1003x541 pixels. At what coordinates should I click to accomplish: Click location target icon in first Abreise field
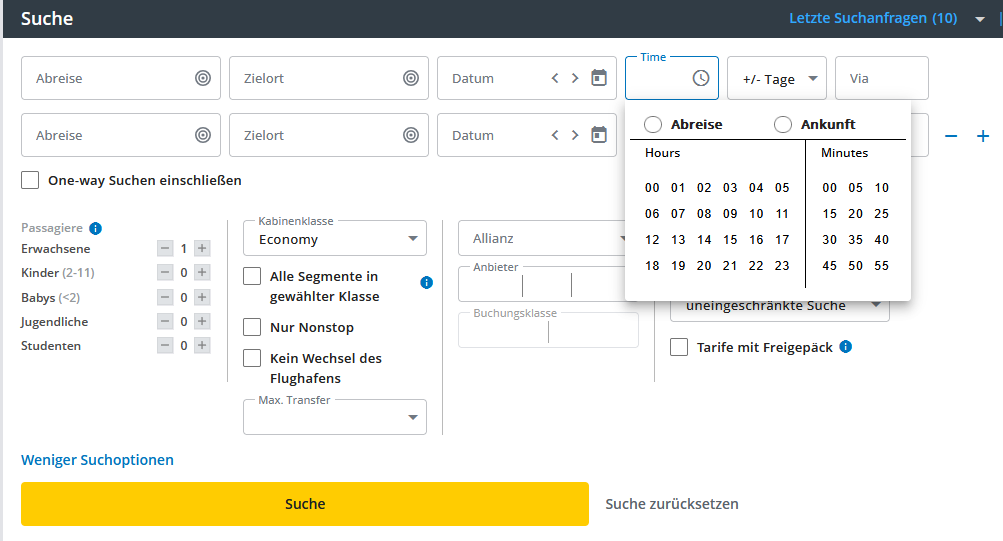point(203,78)
